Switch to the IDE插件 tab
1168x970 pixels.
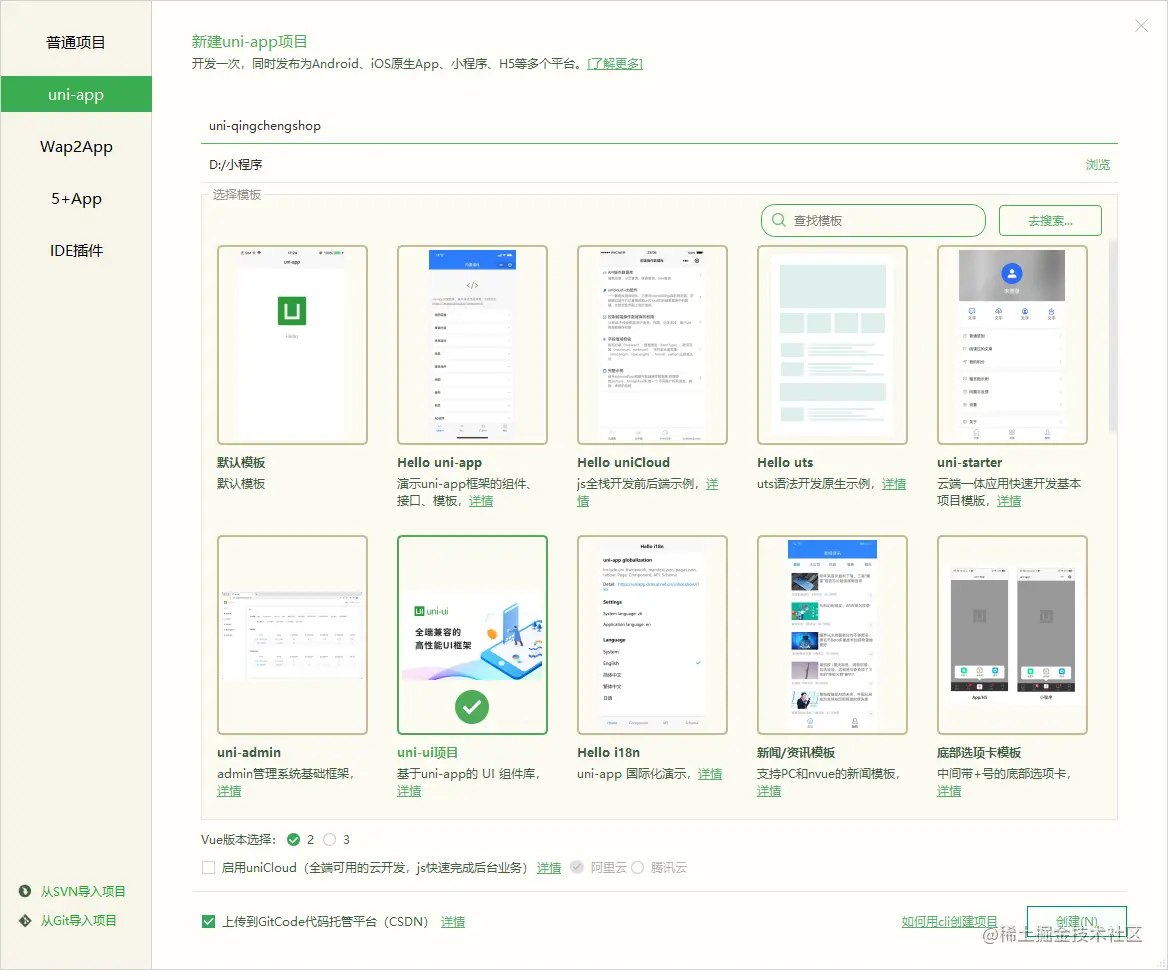(76, 251)
